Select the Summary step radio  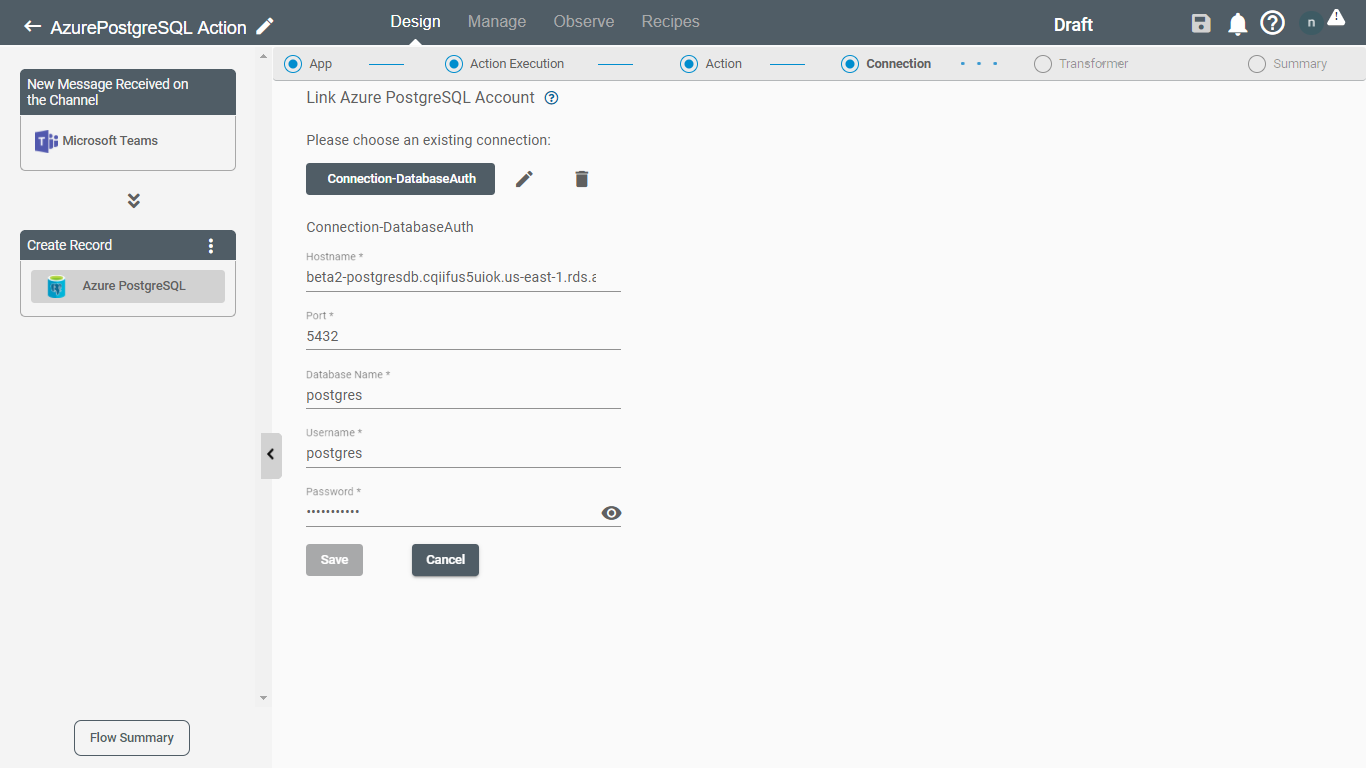click(x=1257, y=64)
